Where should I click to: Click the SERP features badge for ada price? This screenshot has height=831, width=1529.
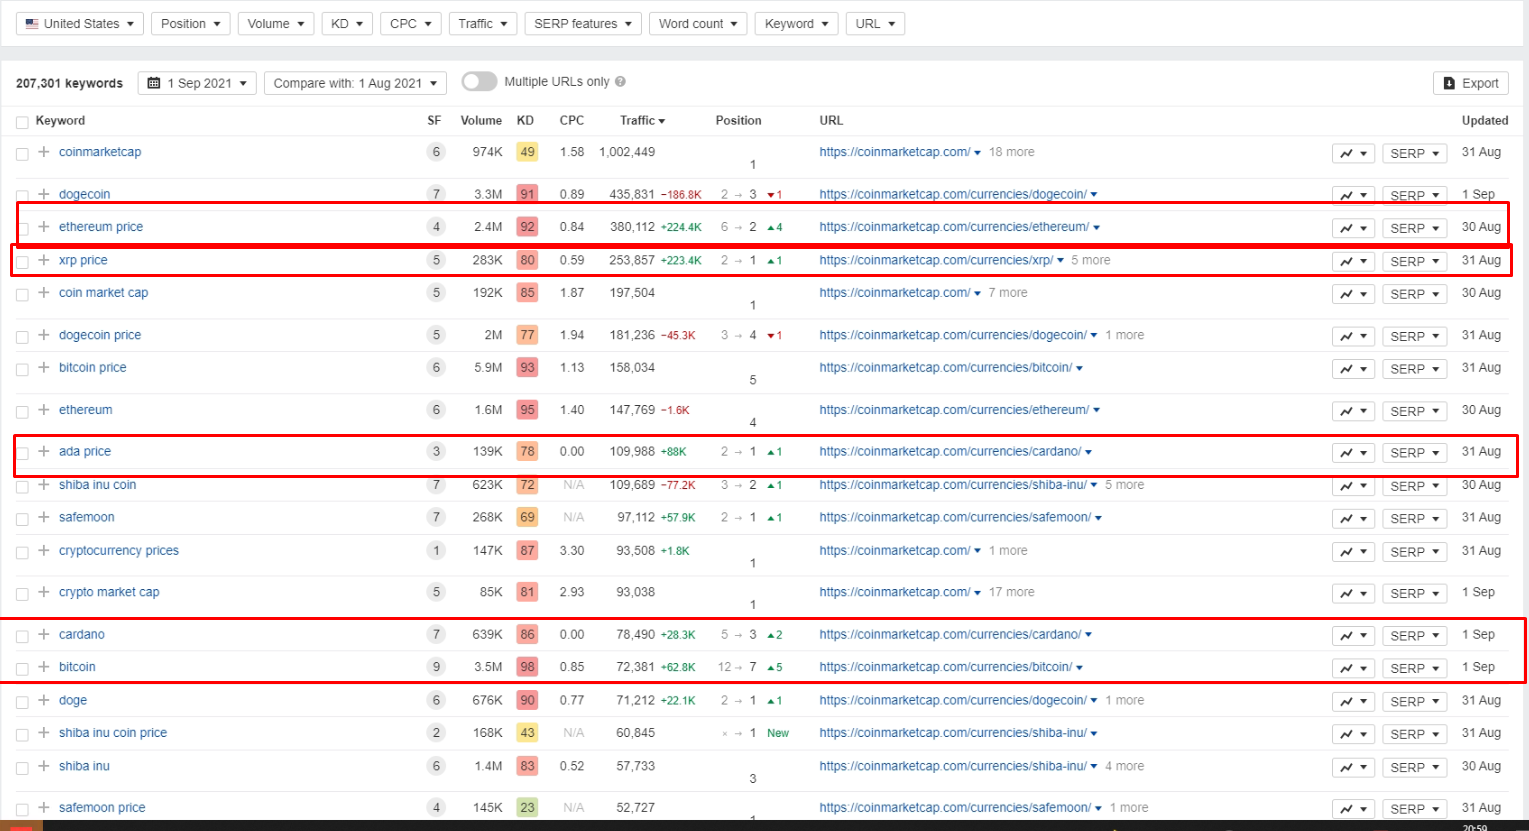pyautogui.click(x=435, y=452)
